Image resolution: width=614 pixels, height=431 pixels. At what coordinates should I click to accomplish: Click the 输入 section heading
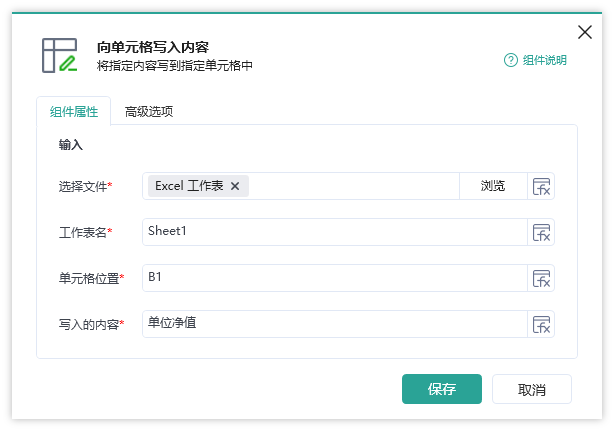(x=71, y=145)
